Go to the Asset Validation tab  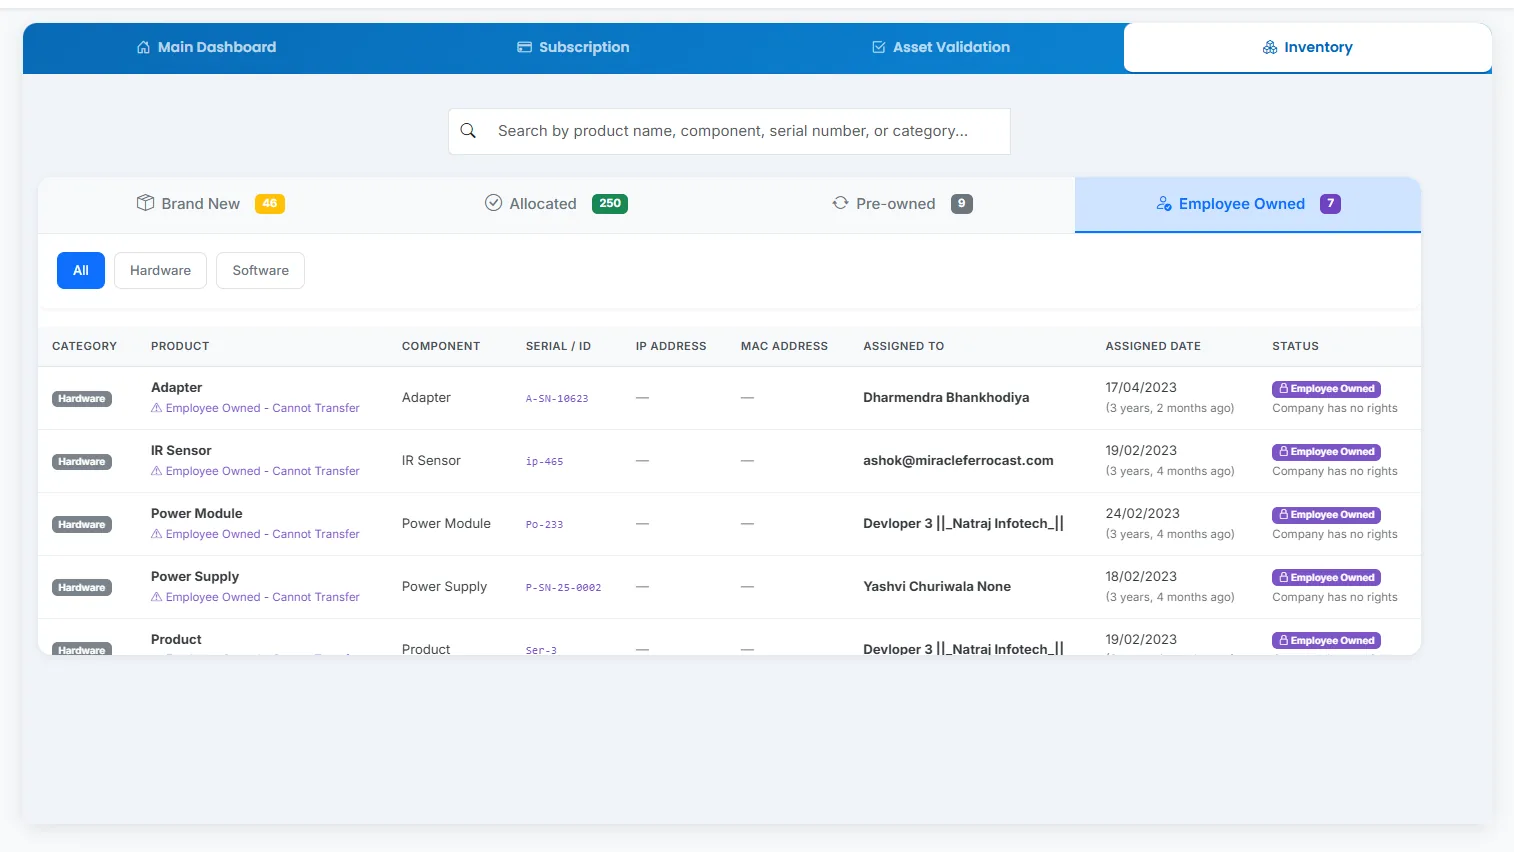tap(941, 47)
